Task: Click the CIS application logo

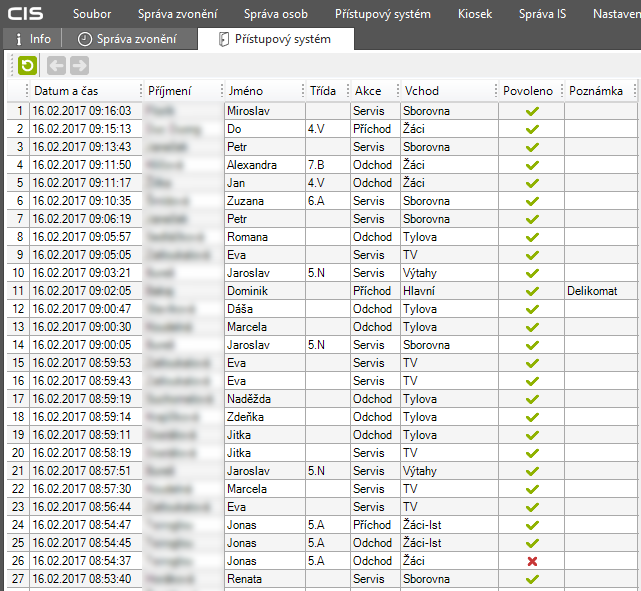Action: tap(26, 14)
